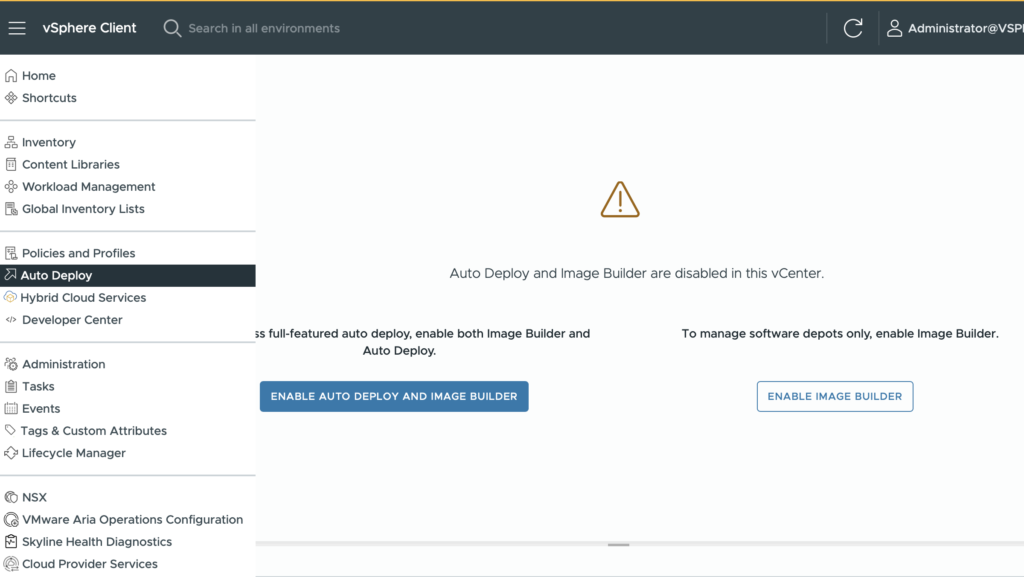Open the hamburger navigation menu
Viewport: 1024px width, 577px height.
17,28
